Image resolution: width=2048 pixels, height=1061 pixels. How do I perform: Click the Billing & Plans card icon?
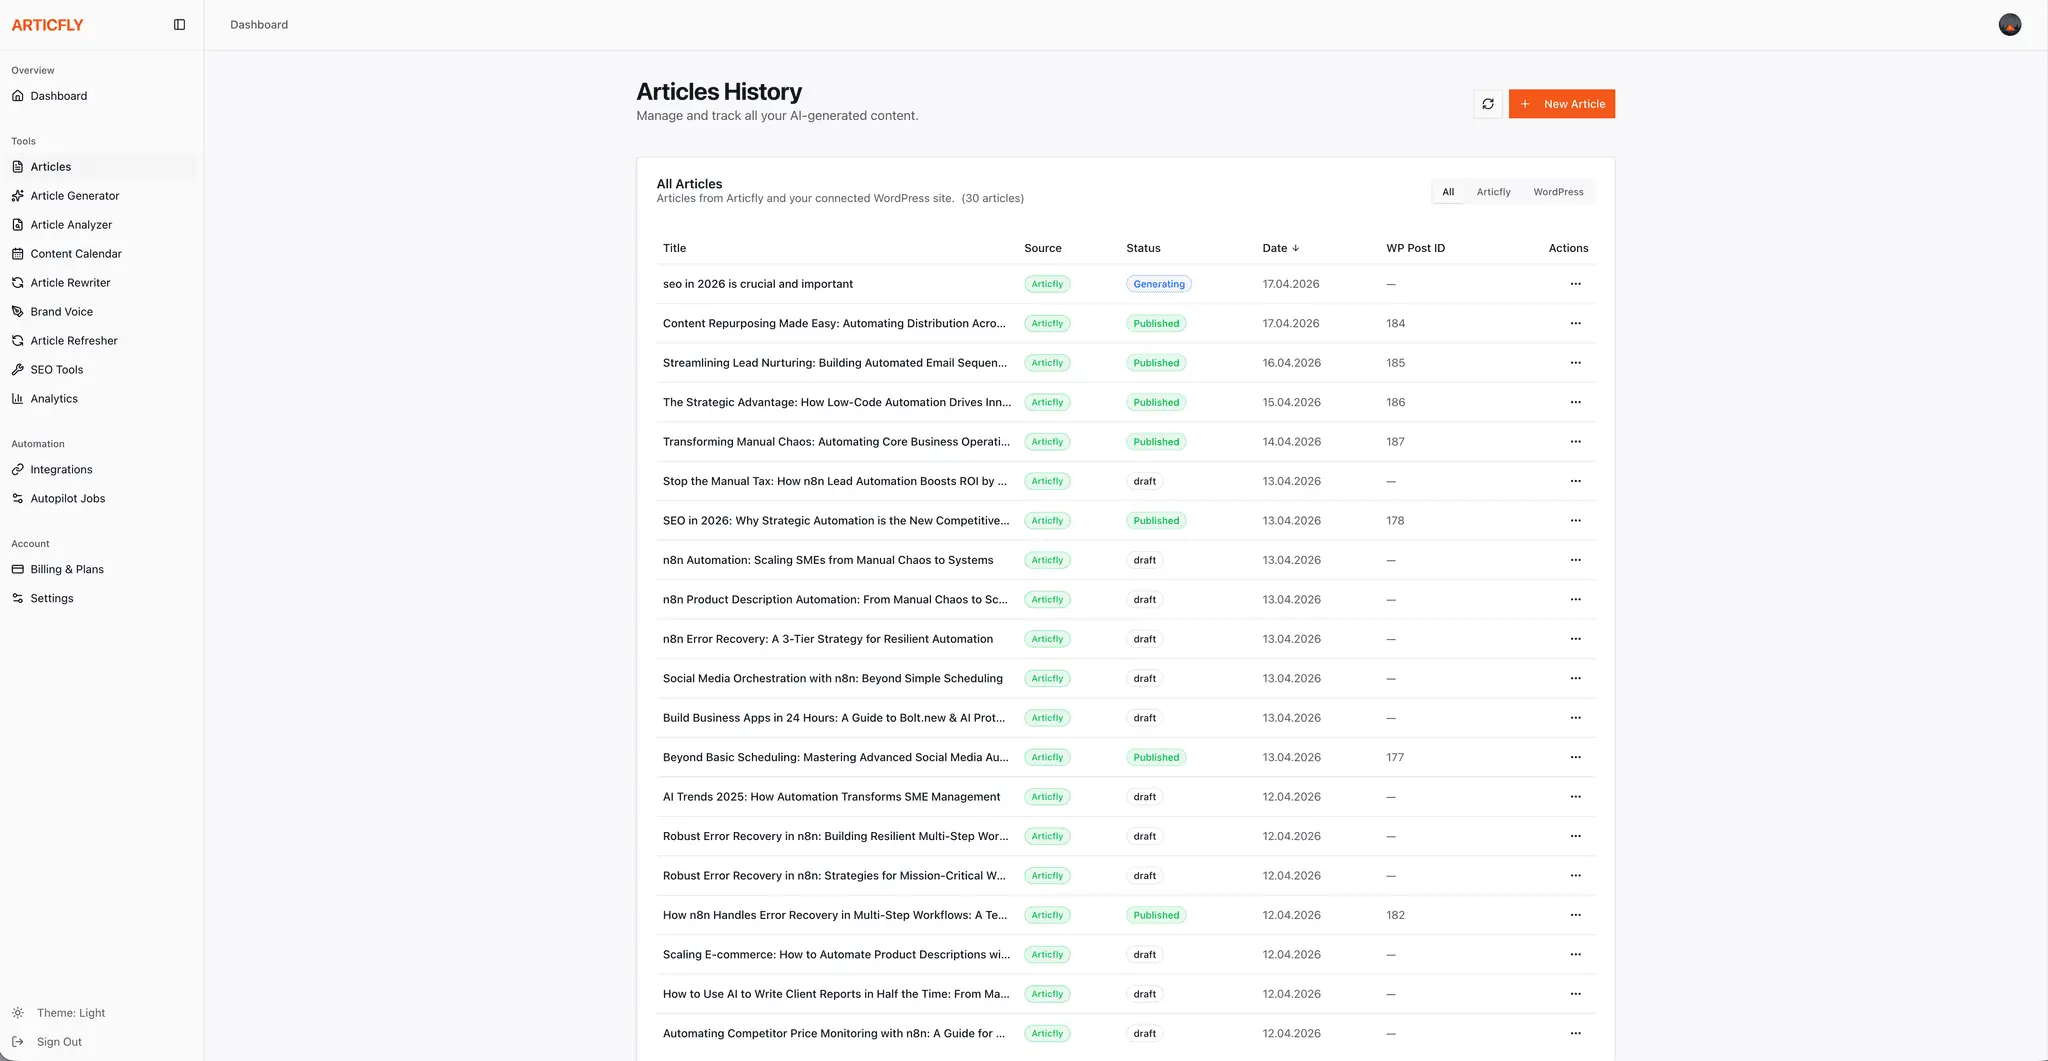(18, 570)
